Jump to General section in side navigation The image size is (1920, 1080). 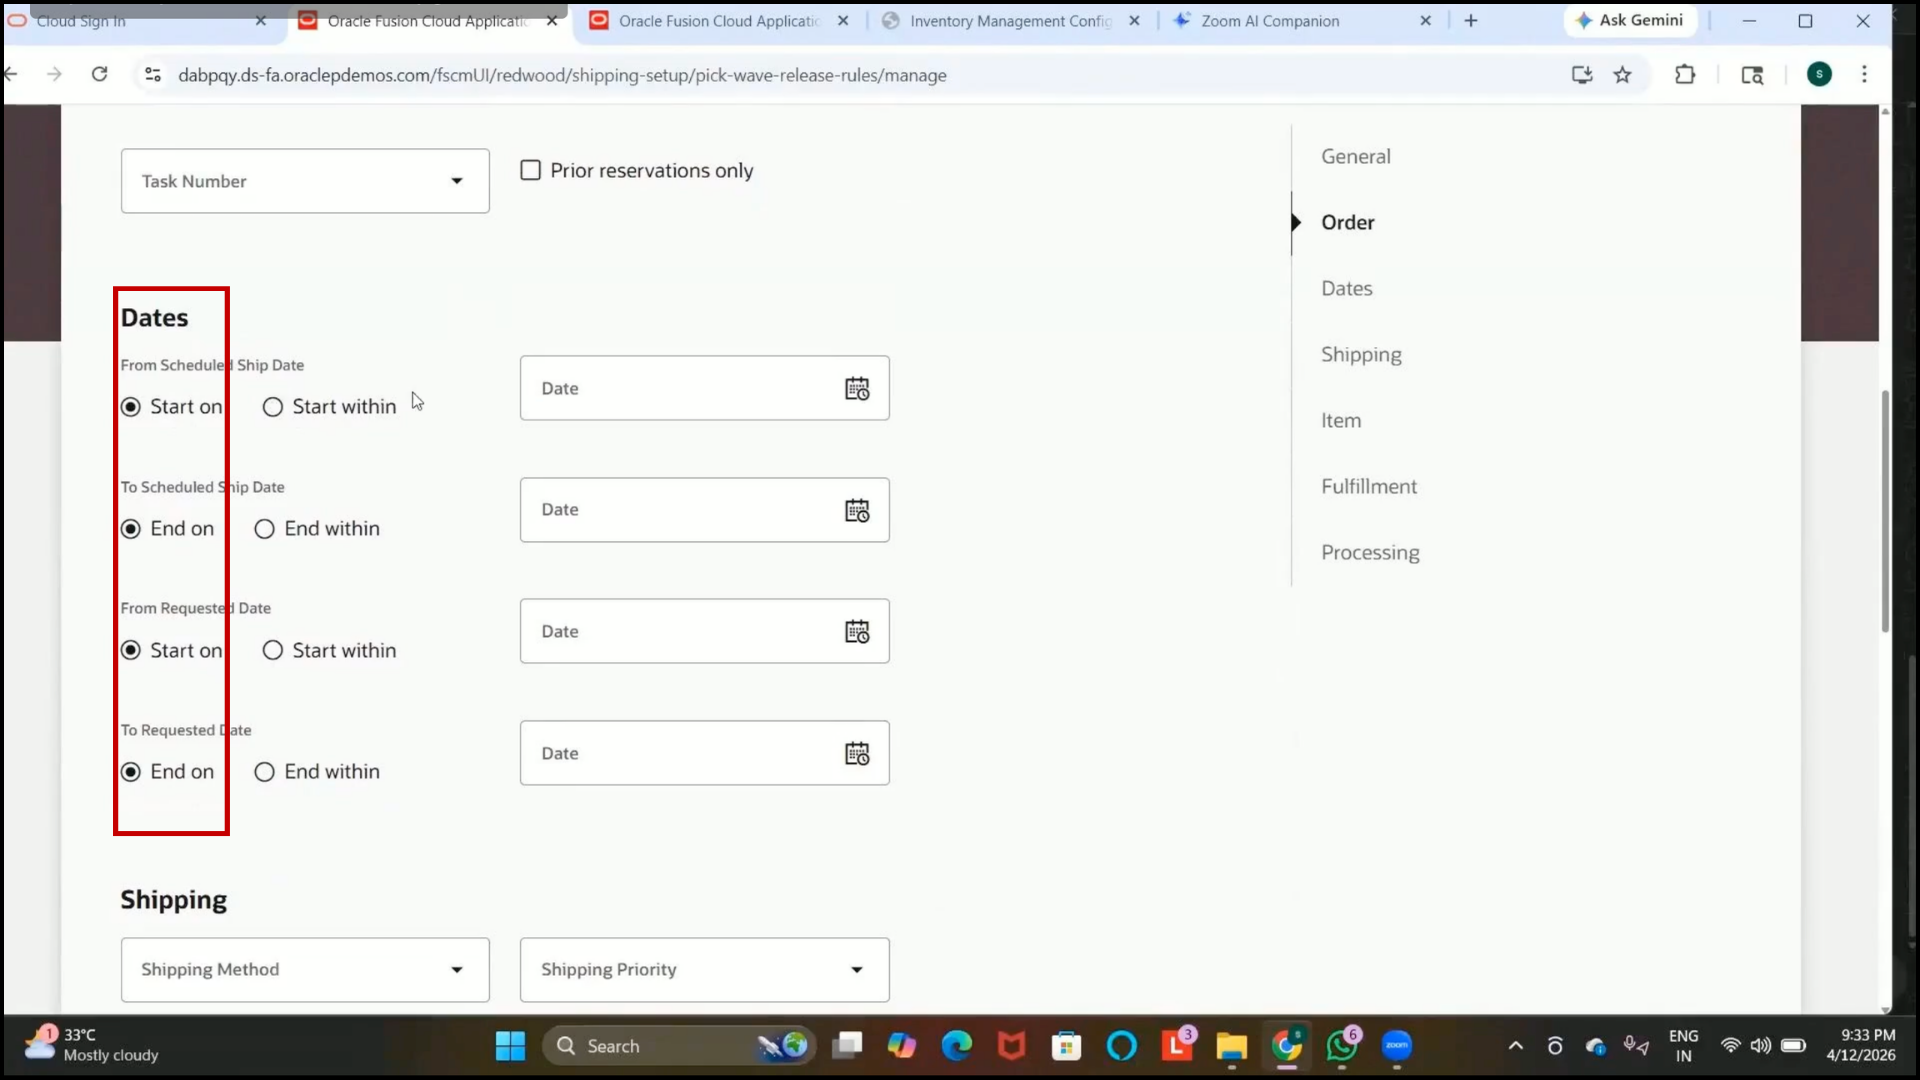[x=1356, y=157]
